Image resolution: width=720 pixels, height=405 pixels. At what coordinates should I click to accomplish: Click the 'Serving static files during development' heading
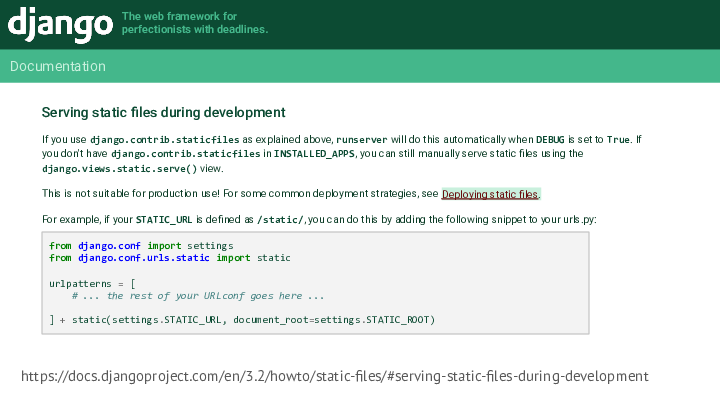pos(163,112)
